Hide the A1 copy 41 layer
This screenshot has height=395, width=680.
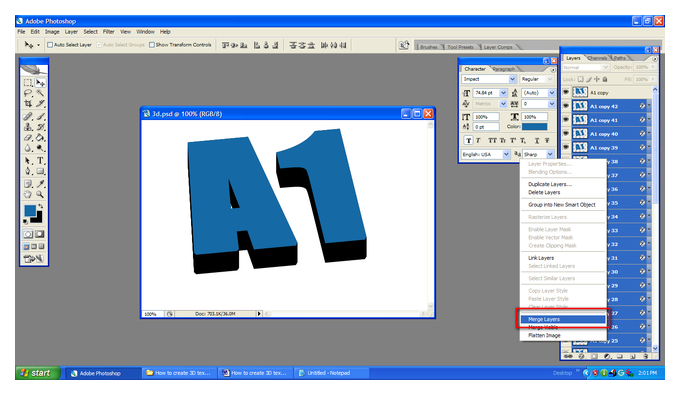[x=566, y=120]
